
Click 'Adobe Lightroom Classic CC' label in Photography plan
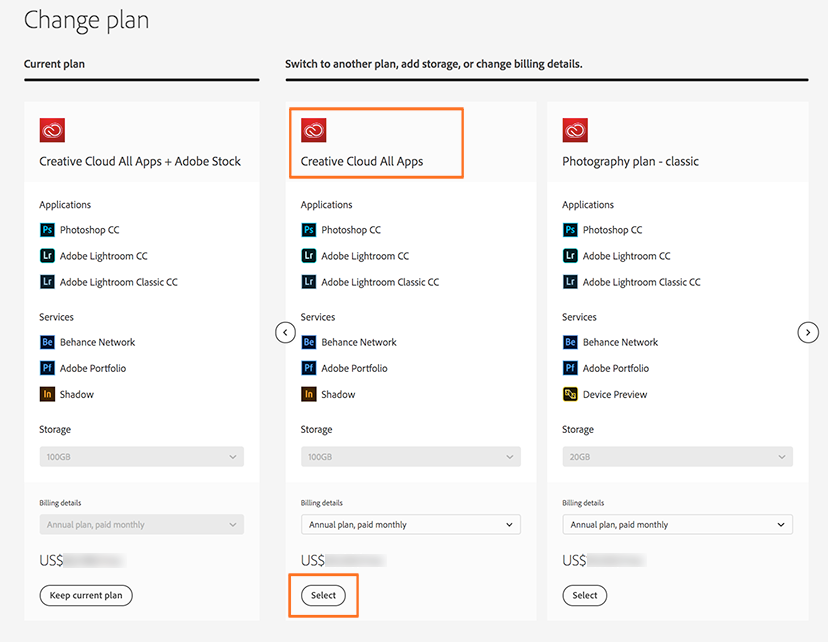point(642,282)
